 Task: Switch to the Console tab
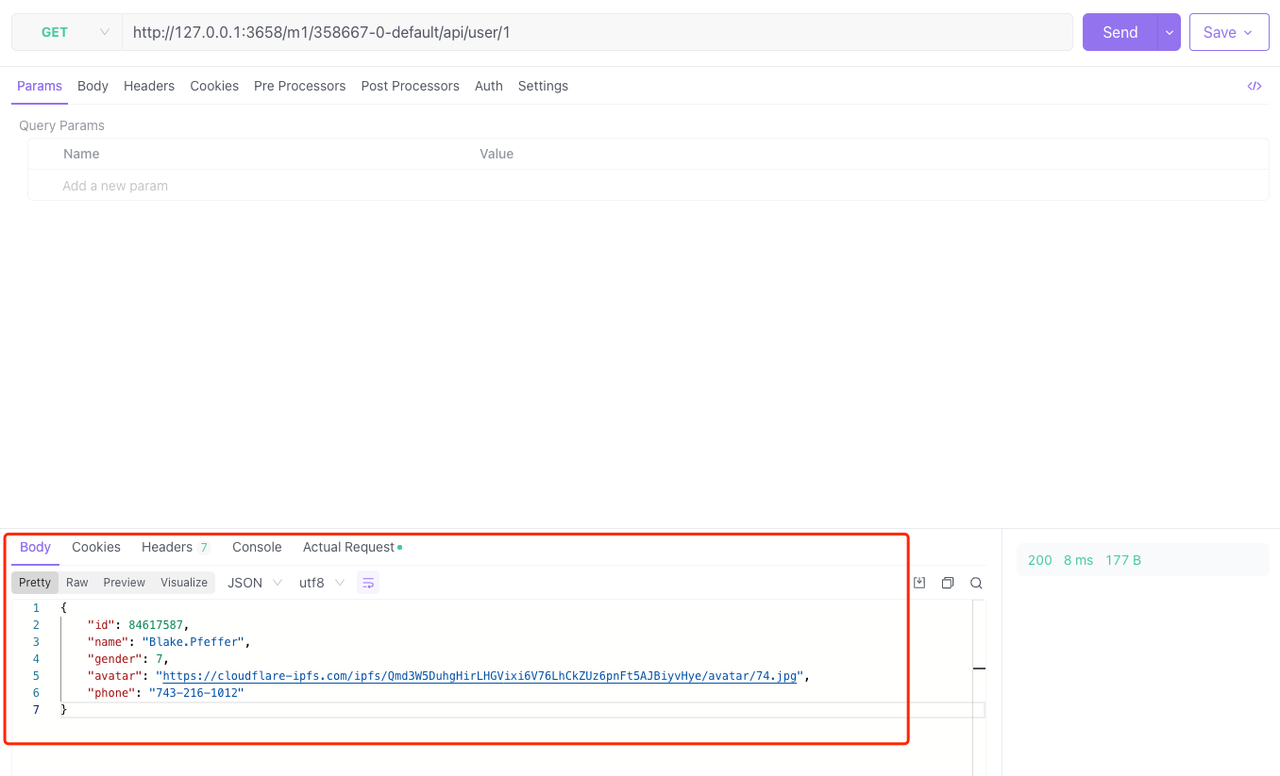257,547
